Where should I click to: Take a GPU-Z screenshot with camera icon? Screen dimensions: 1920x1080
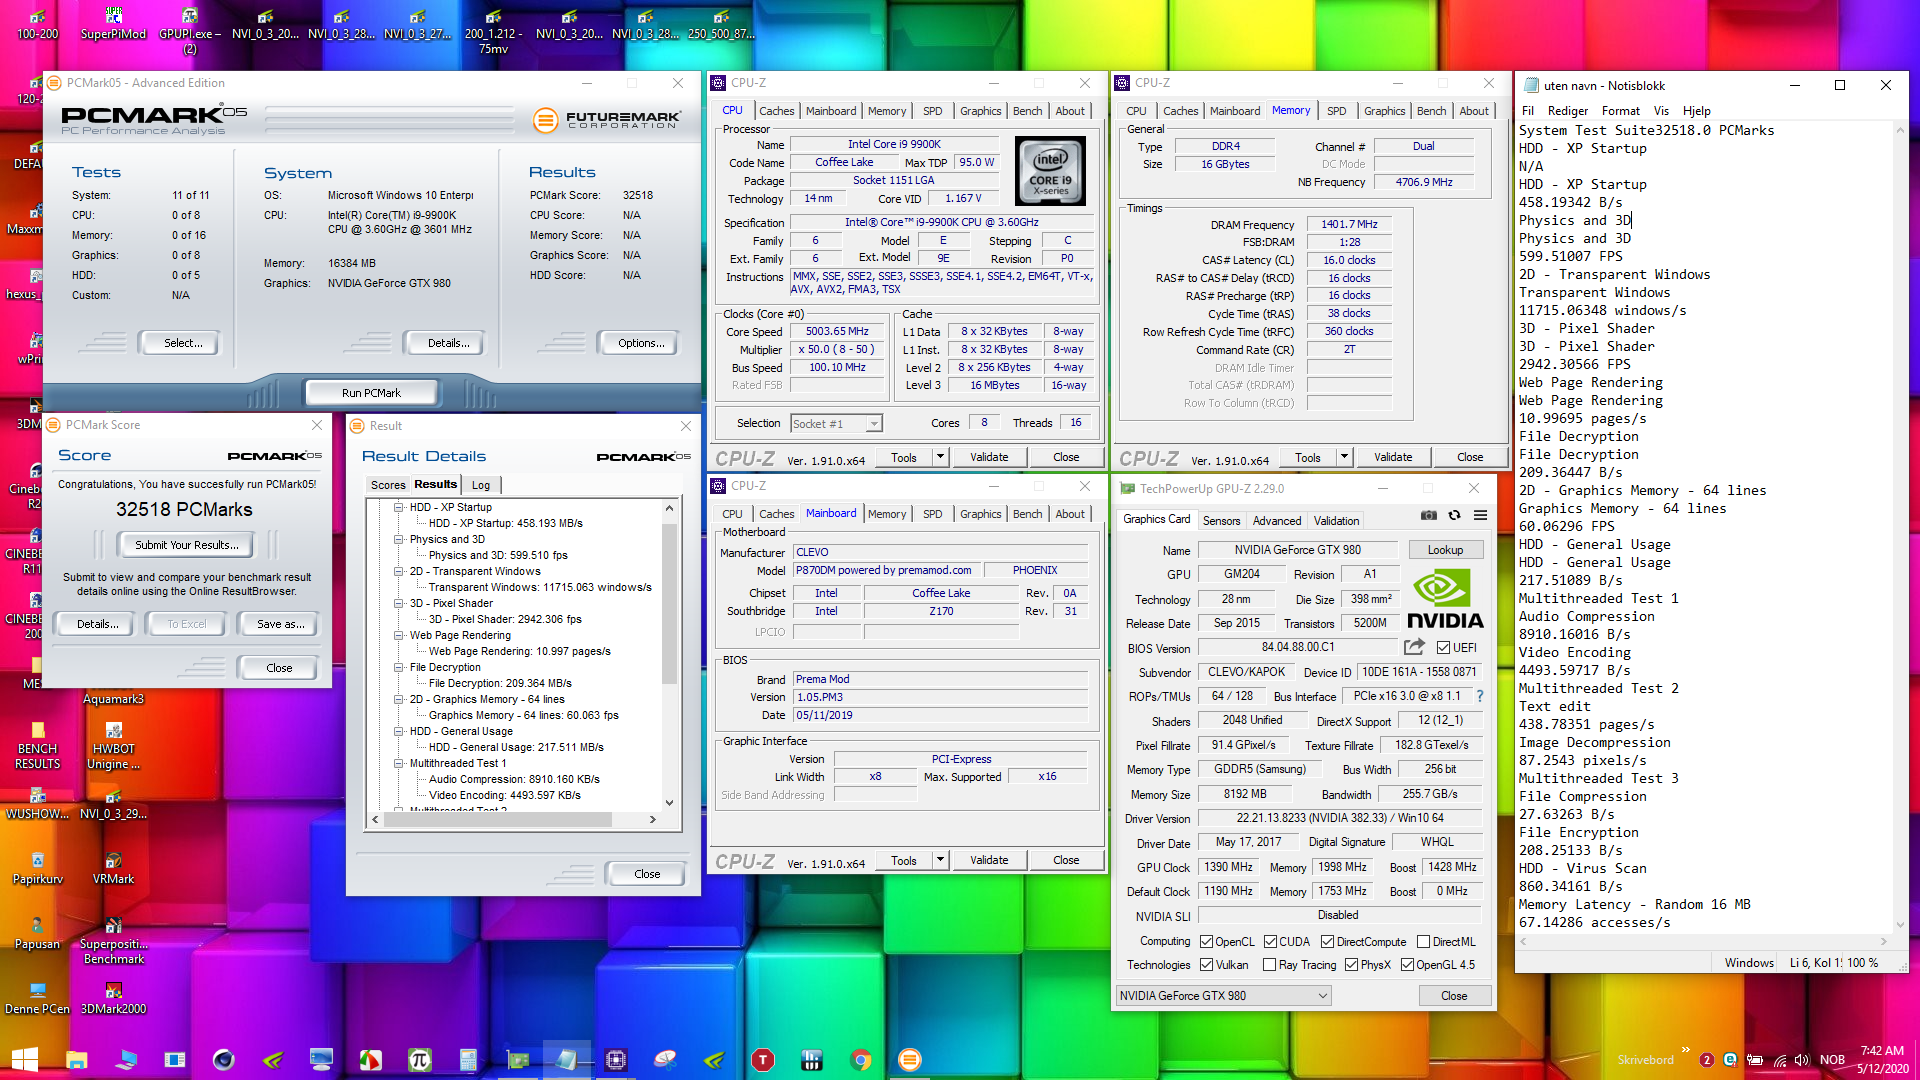point(1429,515)
